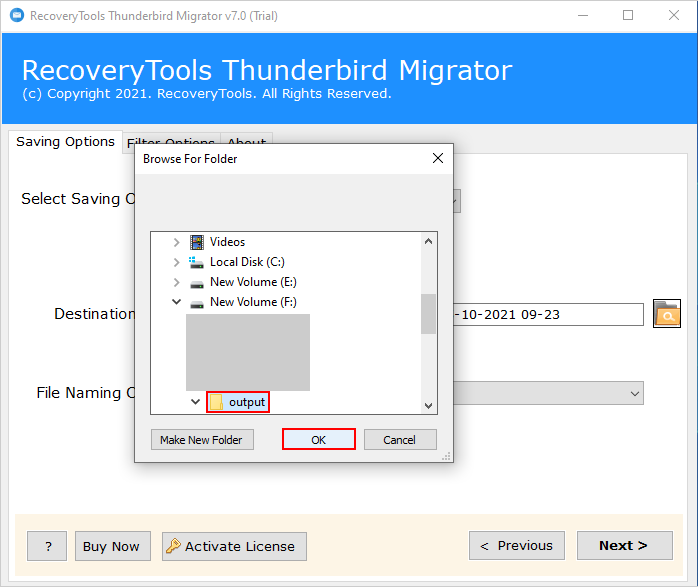
Task: Click the key icon on Activate License
Action: tap(173, 546)
